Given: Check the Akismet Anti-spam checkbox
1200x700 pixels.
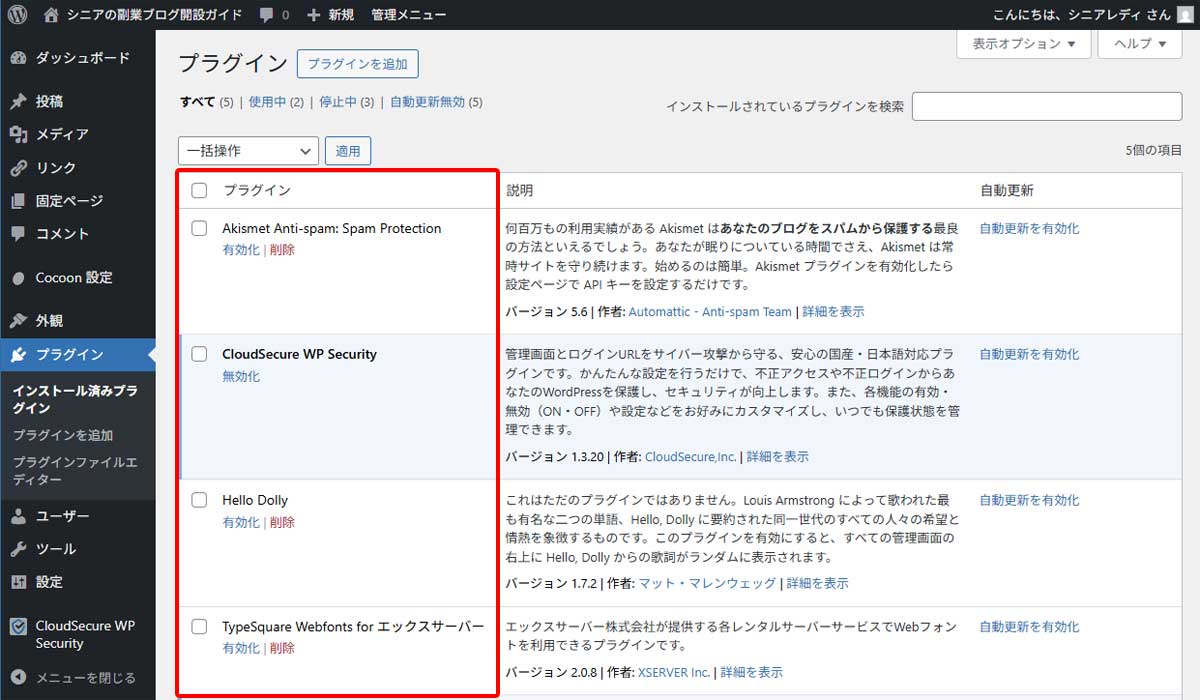Looking at the screenshot, I should click(x=199, y=228).
